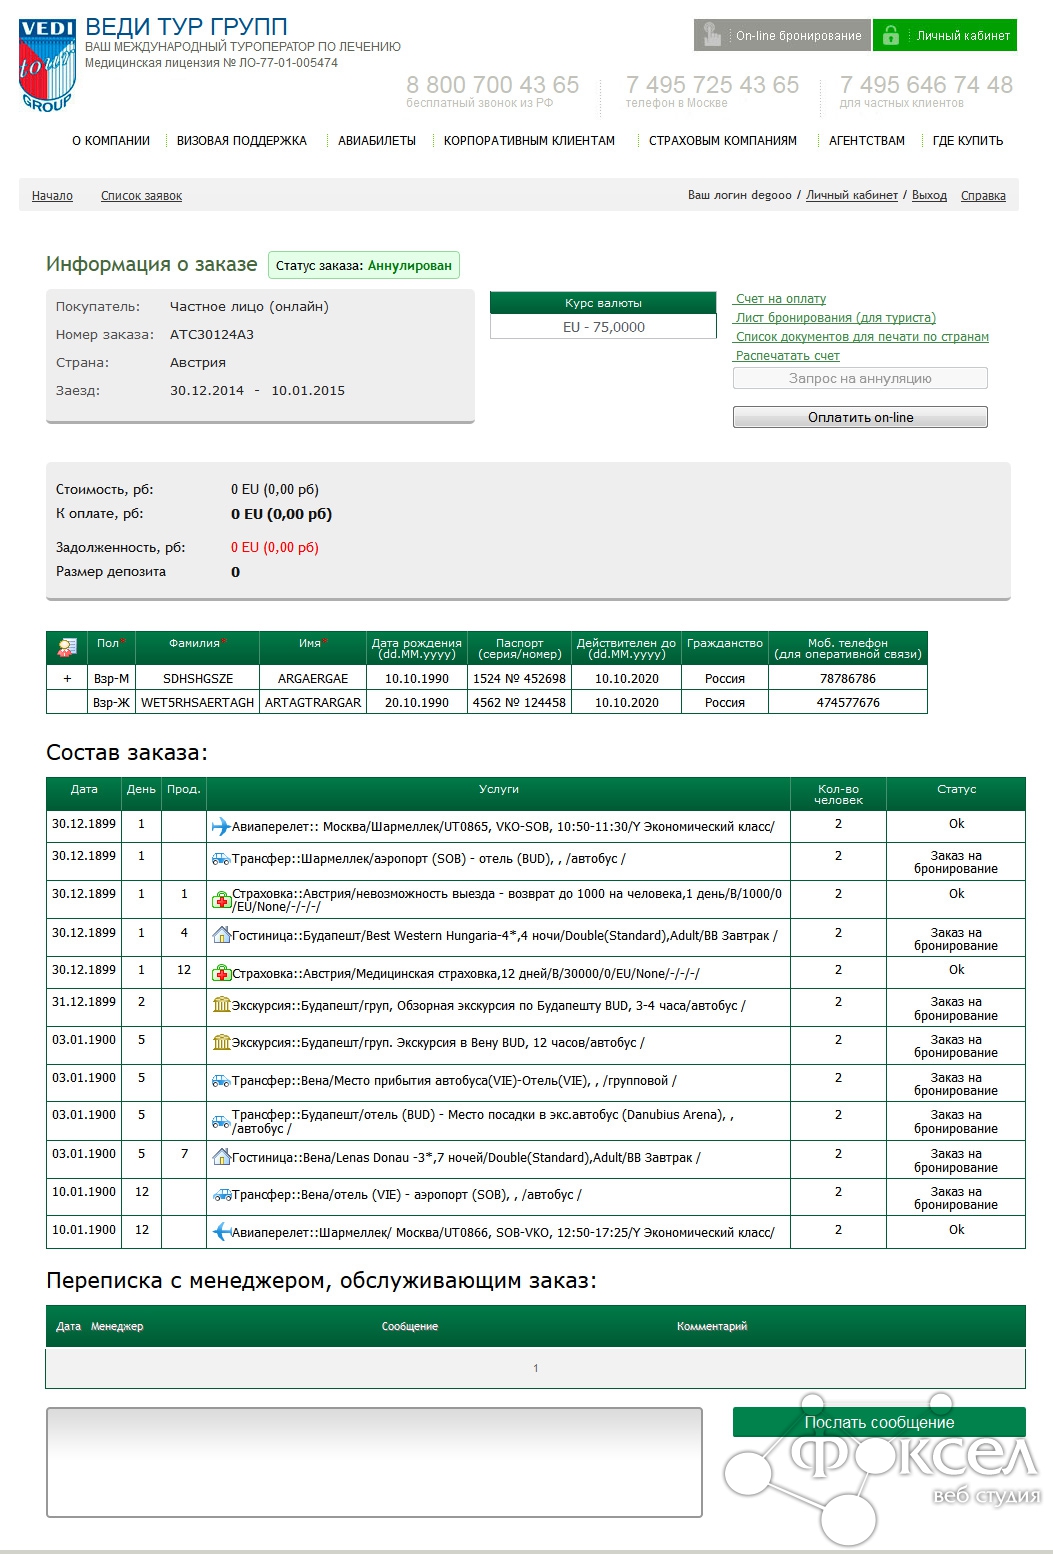
Task: Open the ГДЕ КУПИТЬ menu item
Action: 968,141
